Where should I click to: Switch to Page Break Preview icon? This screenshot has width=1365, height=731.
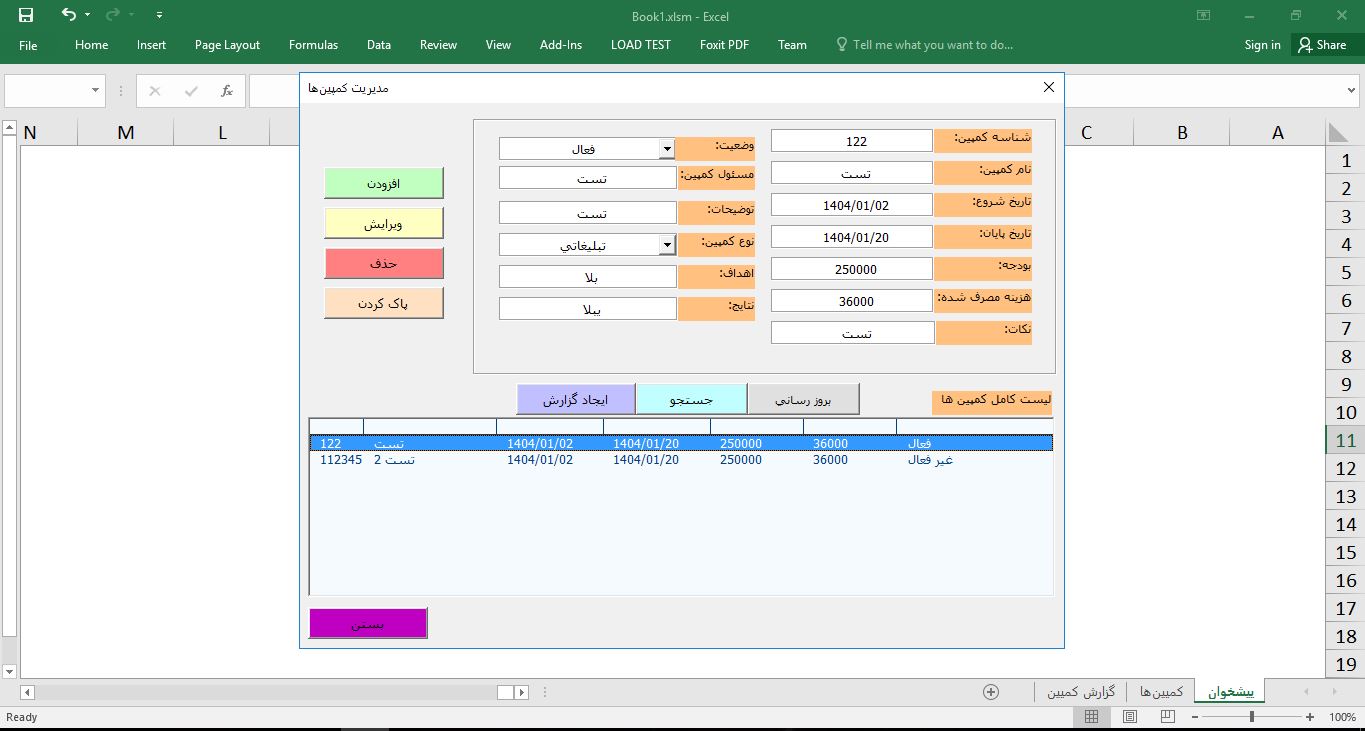click(x=1167, y=717)
